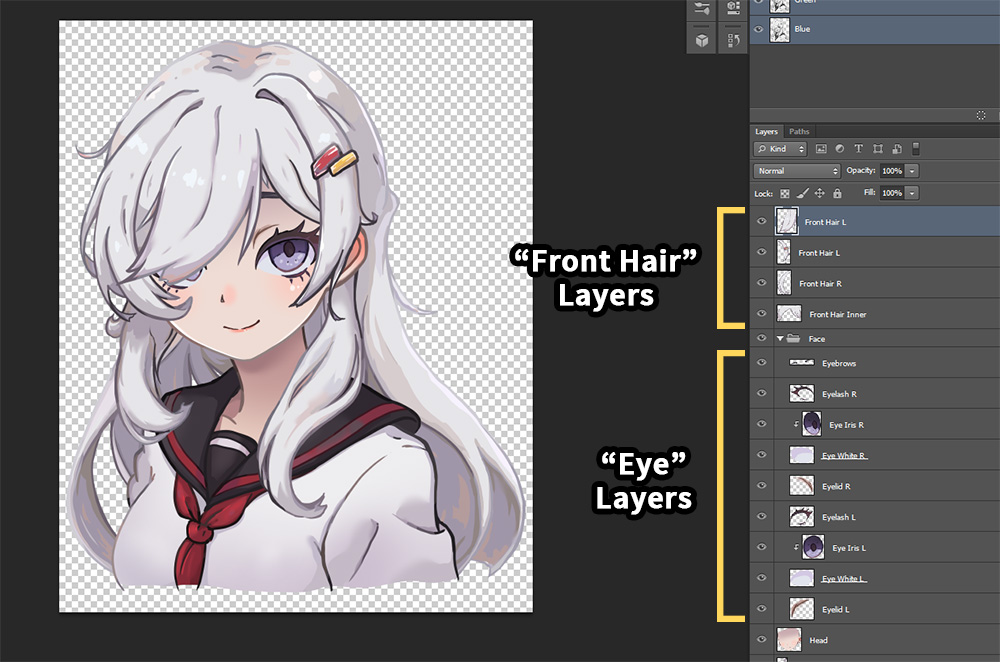1000x662 pixels.
Task: Collapse the Face group disclosure triangle
Action: [x=780, y=339]
